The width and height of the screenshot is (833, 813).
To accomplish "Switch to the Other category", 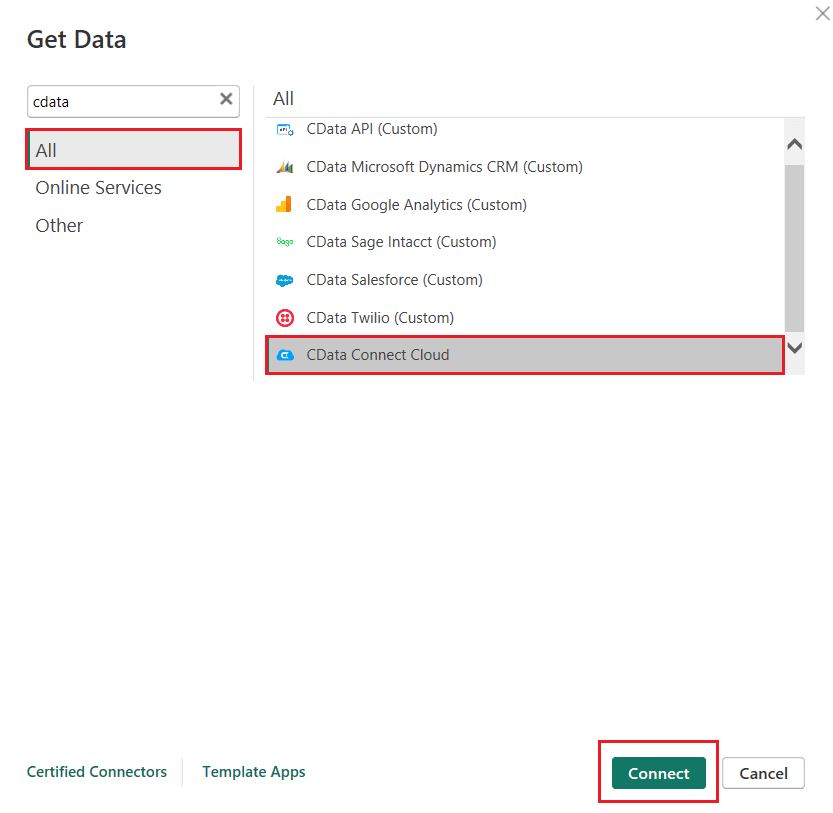I will [x=58, y=225].
